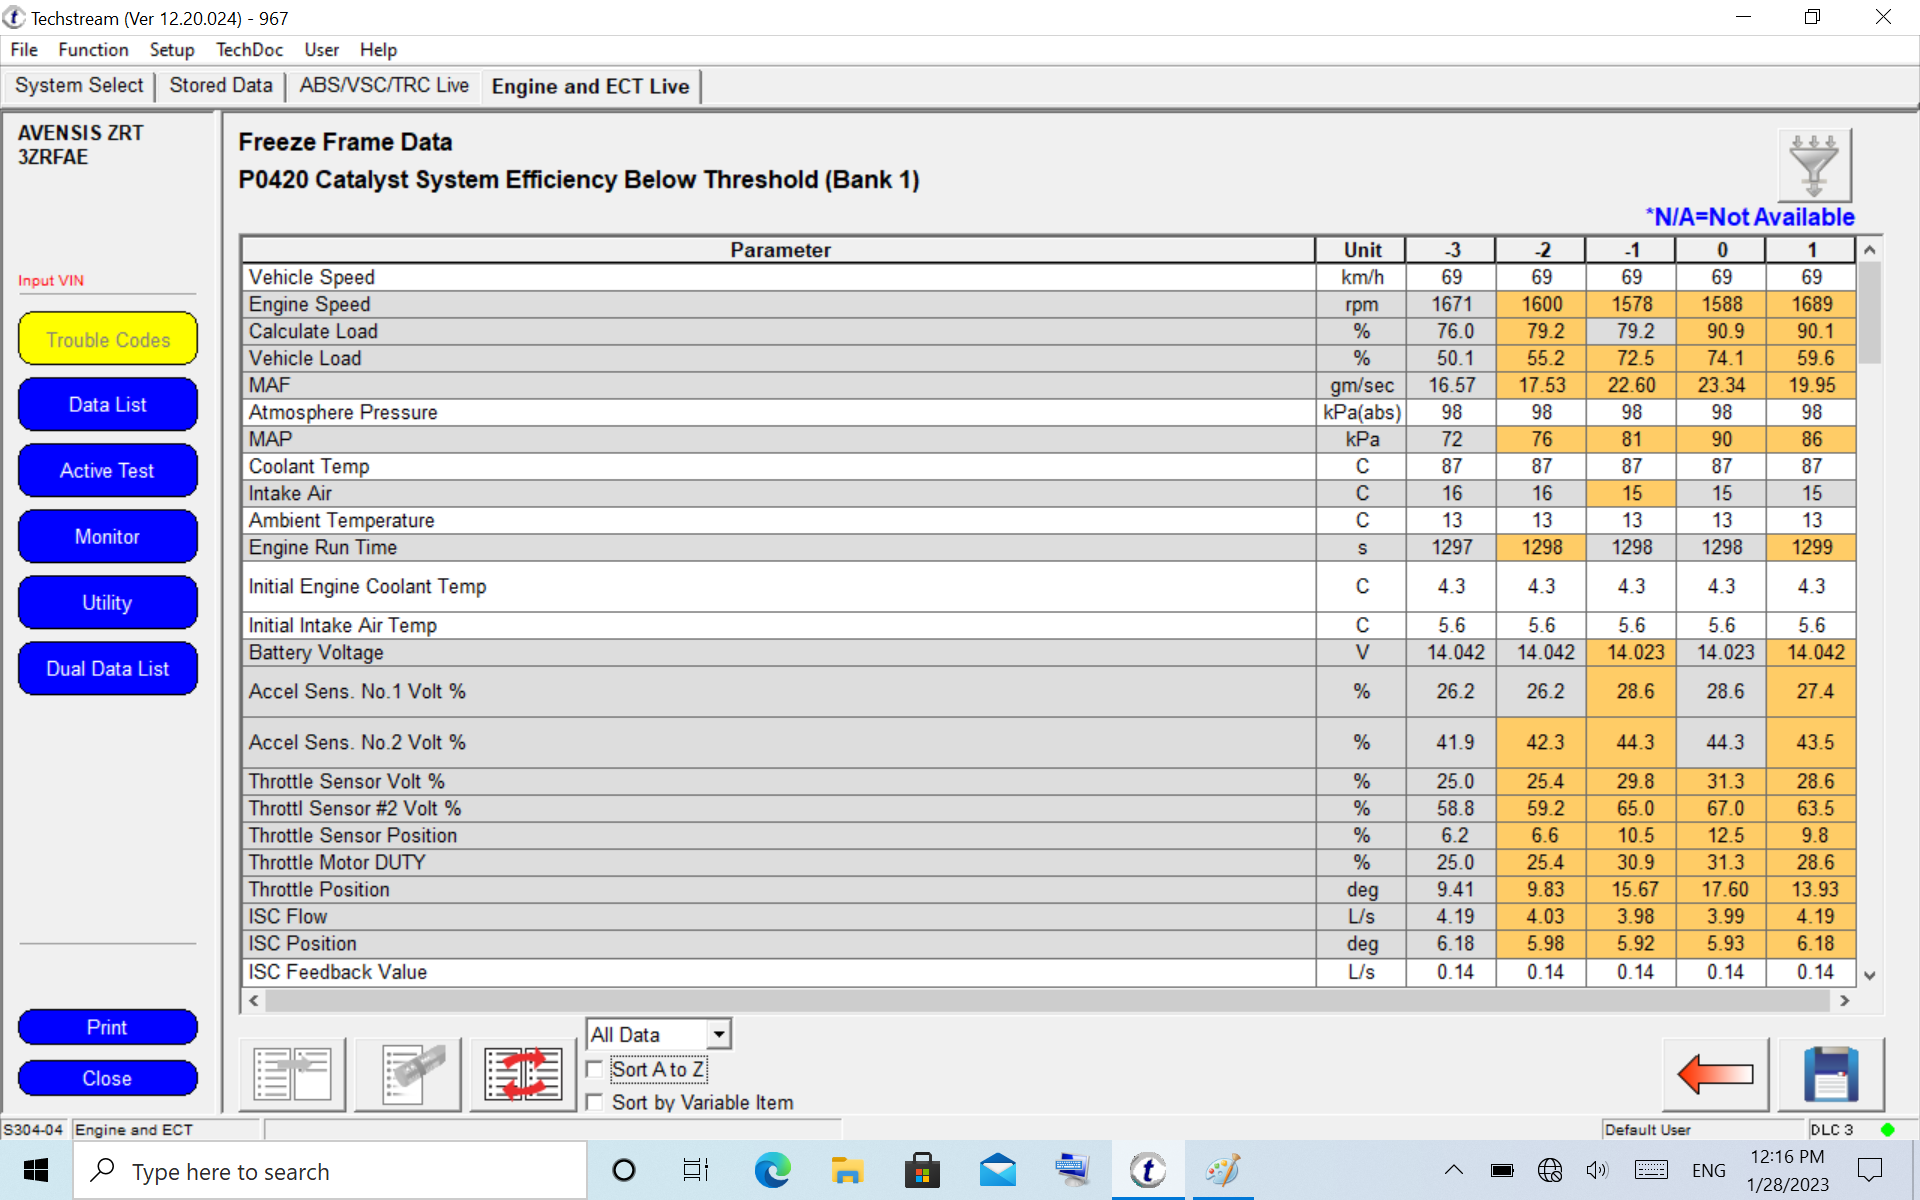Viewport: 1920px width, 1200px height.
Task: Switch to the Stored Data tab
Action: [x=220, y=86]
